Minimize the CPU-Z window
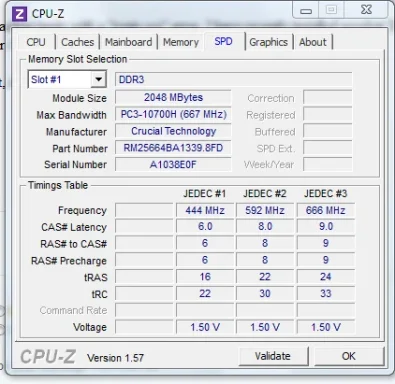Viewport: 395px width, 384px height. pos(306,10)
